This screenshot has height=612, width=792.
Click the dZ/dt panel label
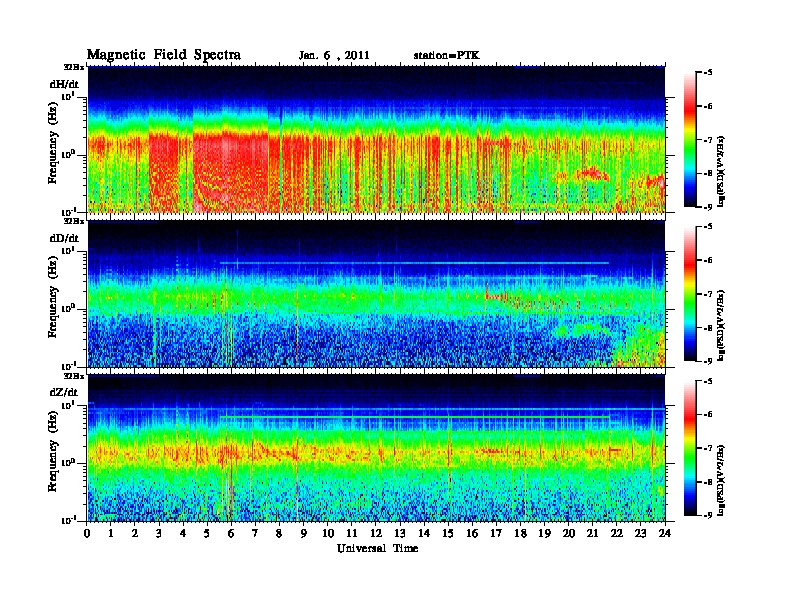[x=64, y=392]
